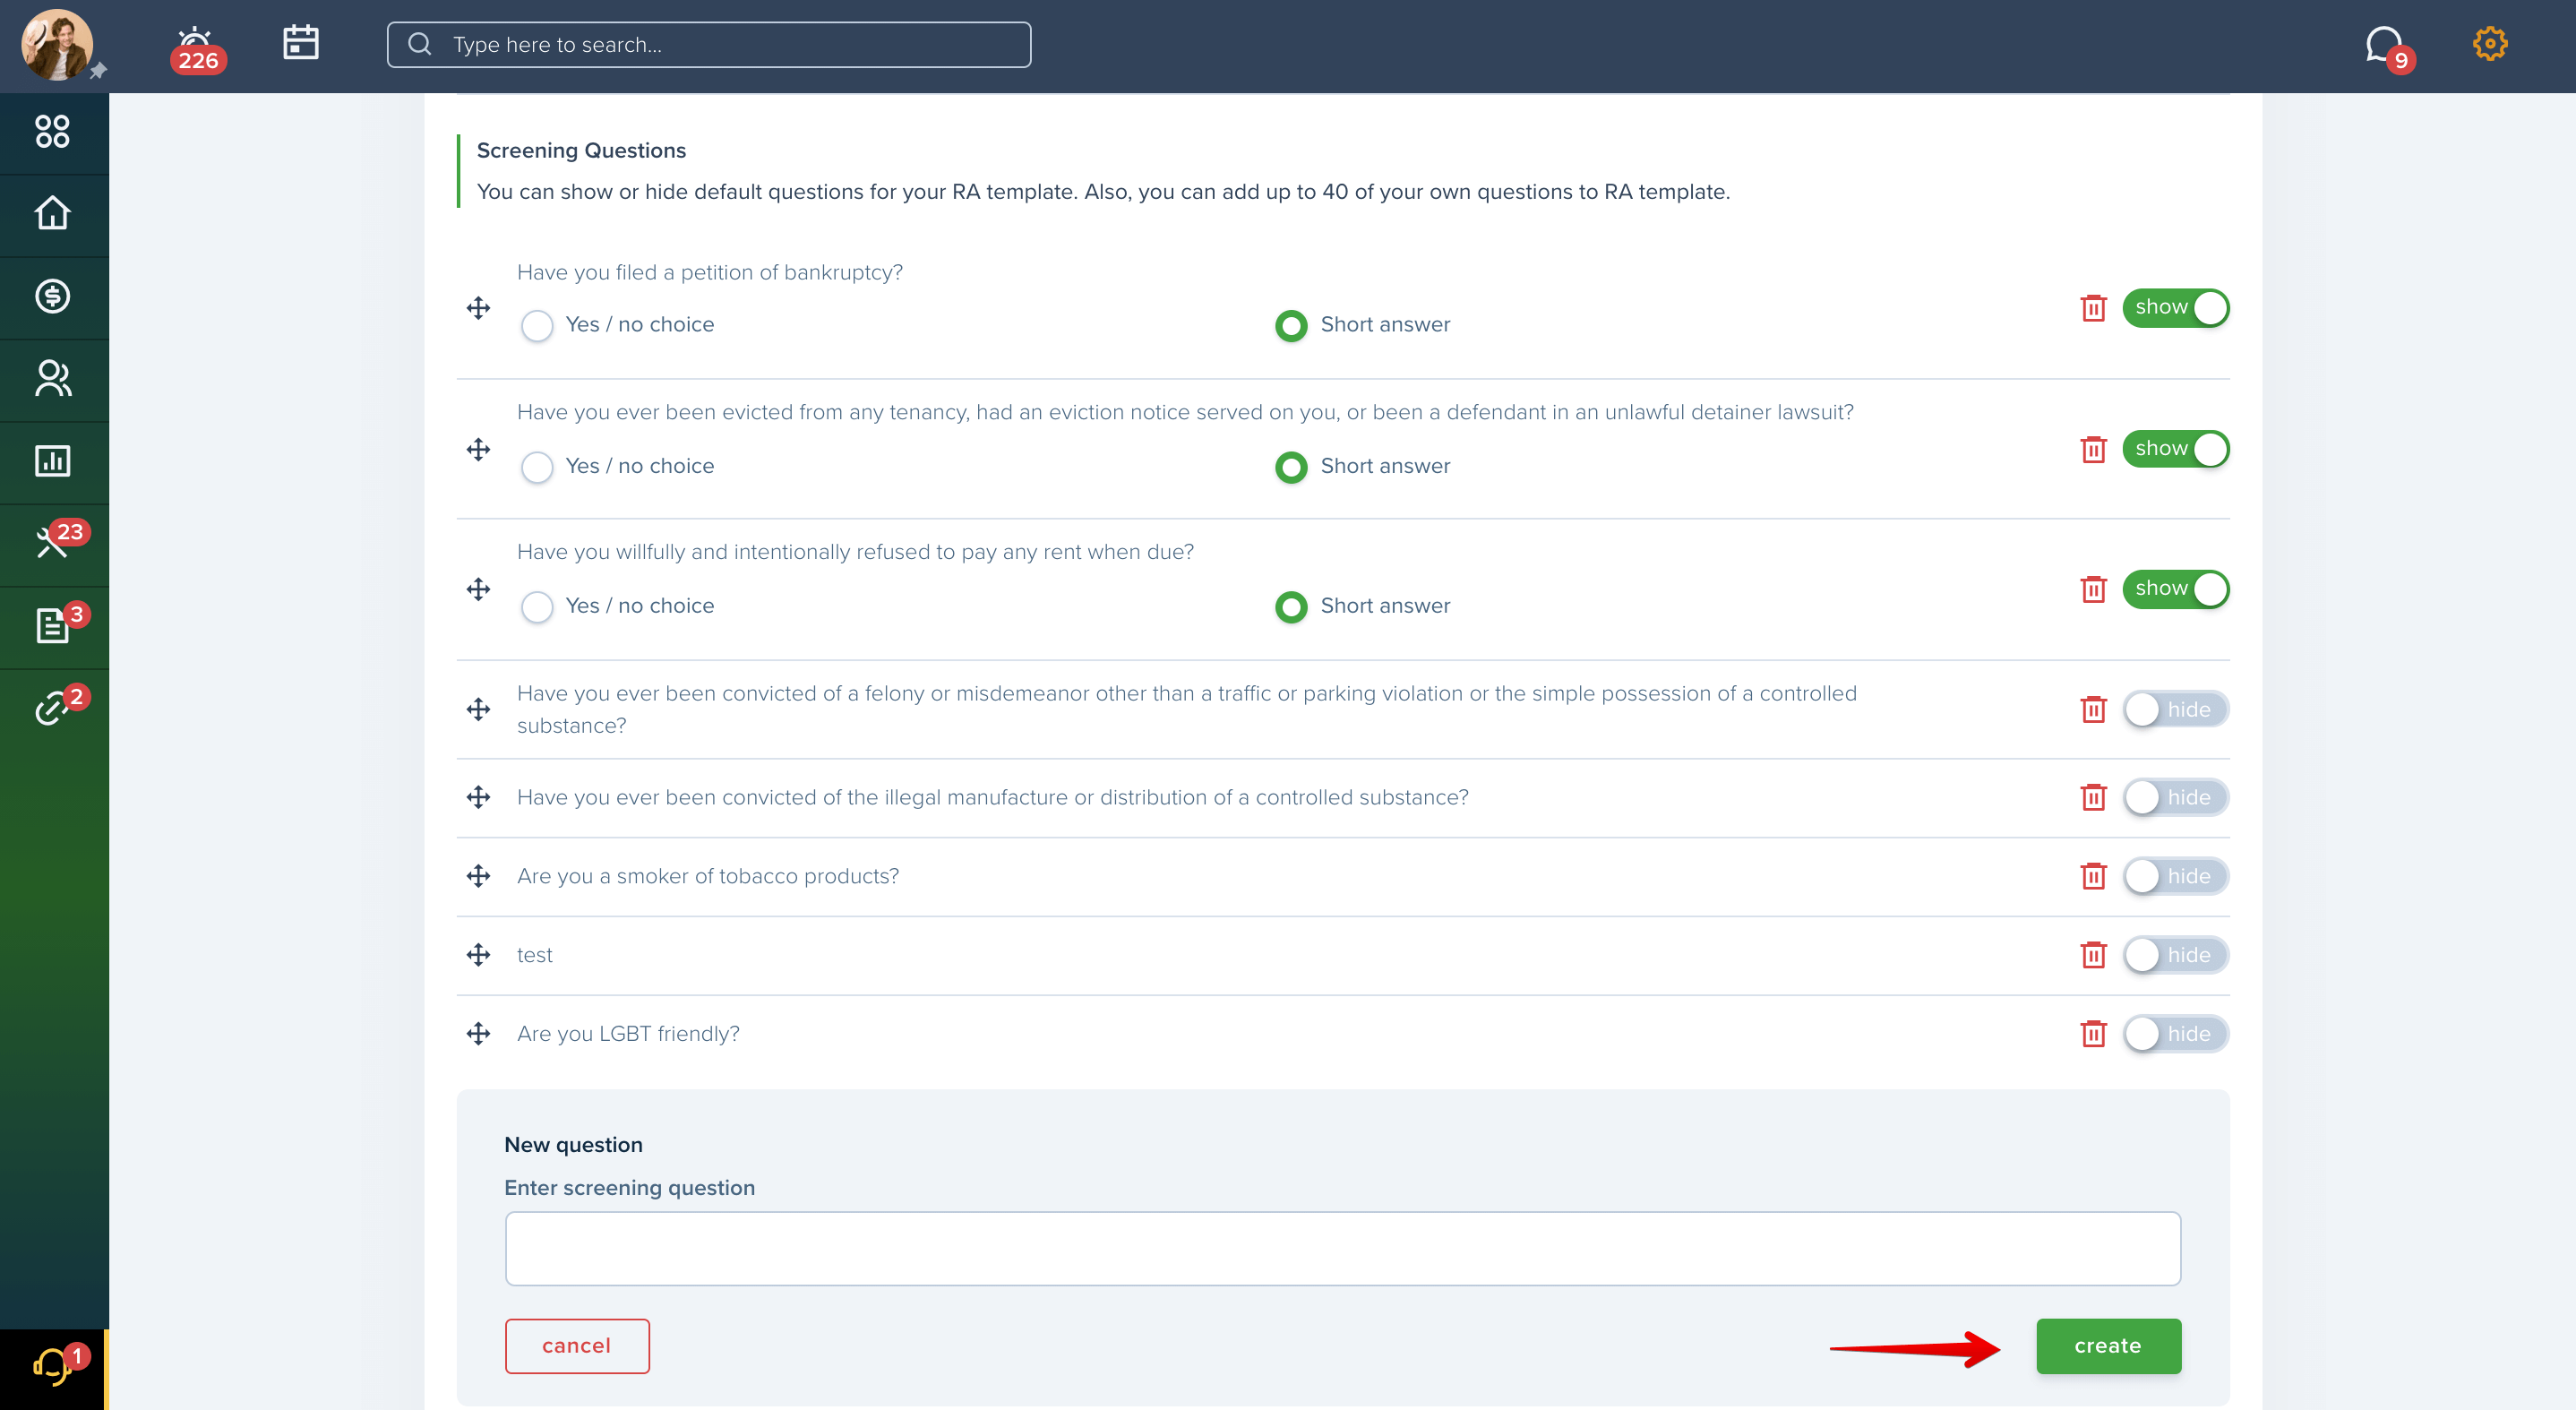
Task: Focus the 'Type here to search' field
Action: tap(709, 45)
